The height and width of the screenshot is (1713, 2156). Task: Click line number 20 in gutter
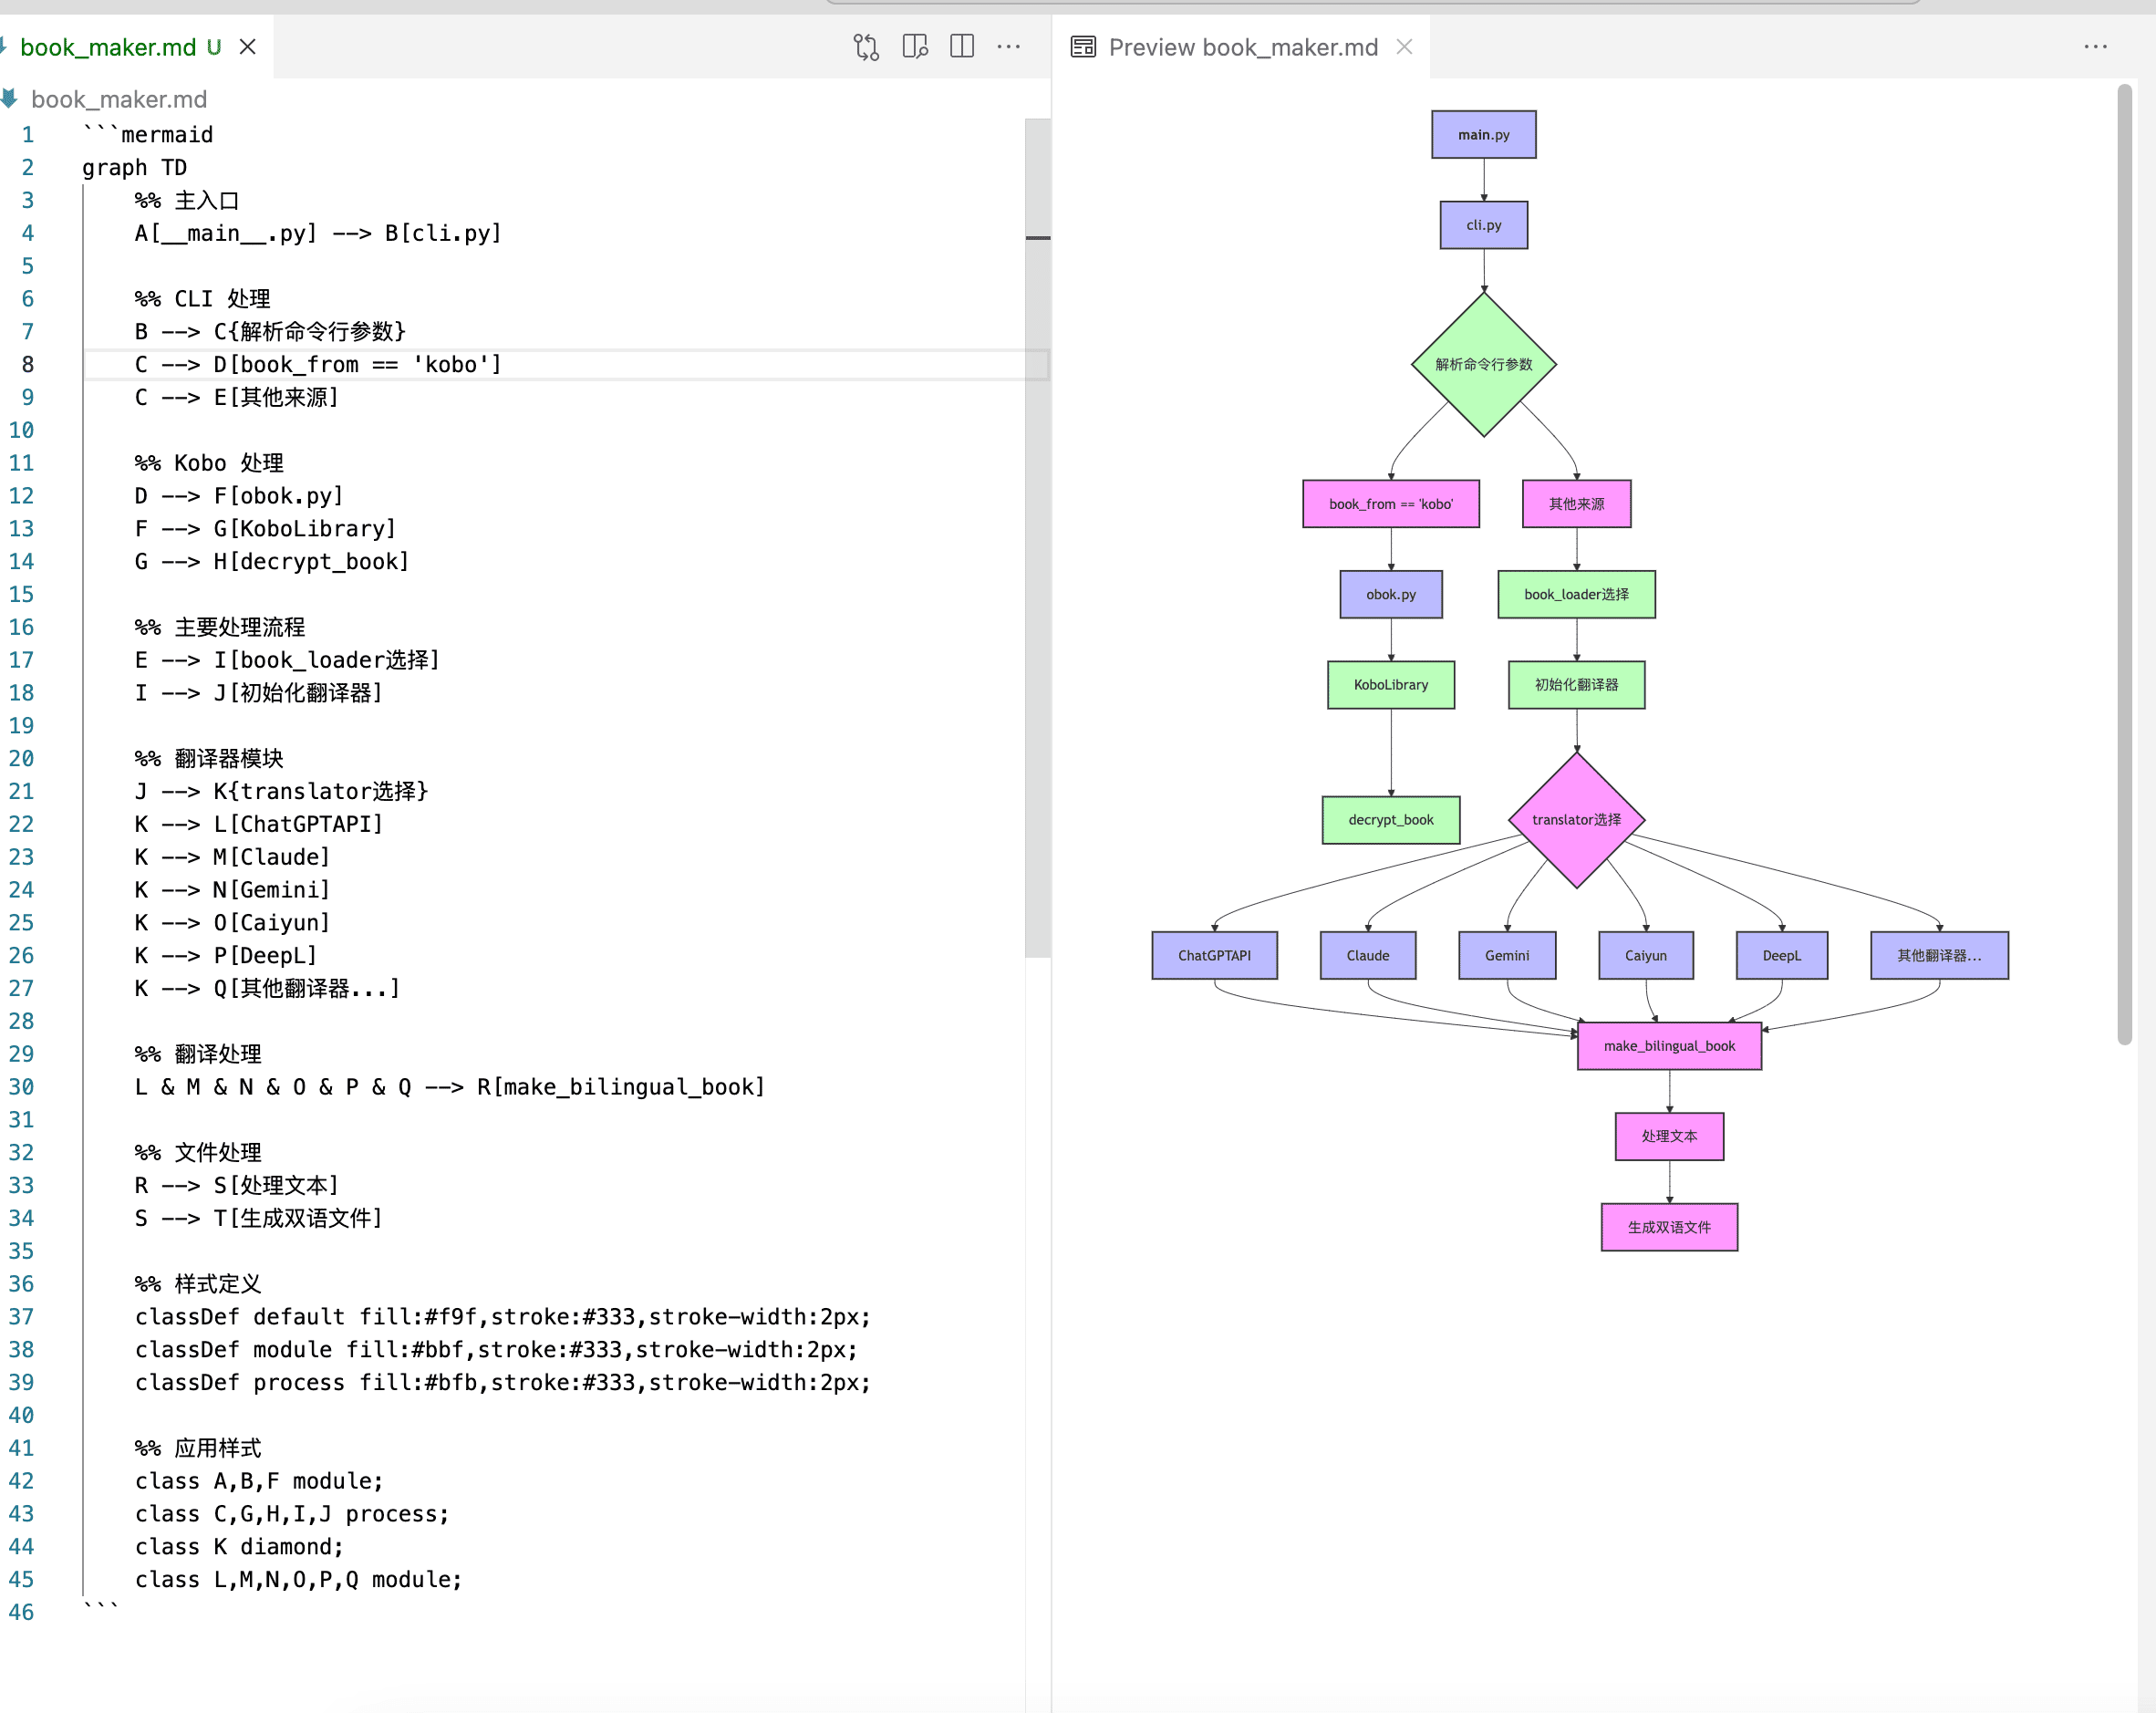coord(21,758)
